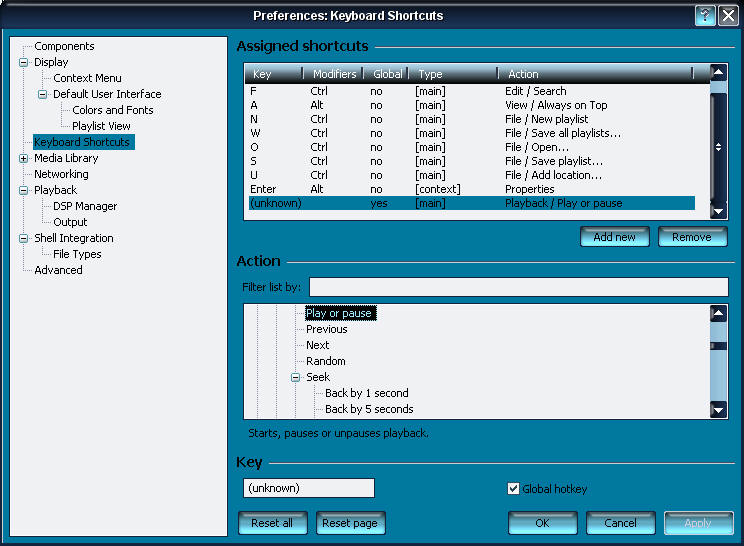The width and height of the screenshot is (744, 546).
Task: Collapse the Seek action group
Action: 296,377
